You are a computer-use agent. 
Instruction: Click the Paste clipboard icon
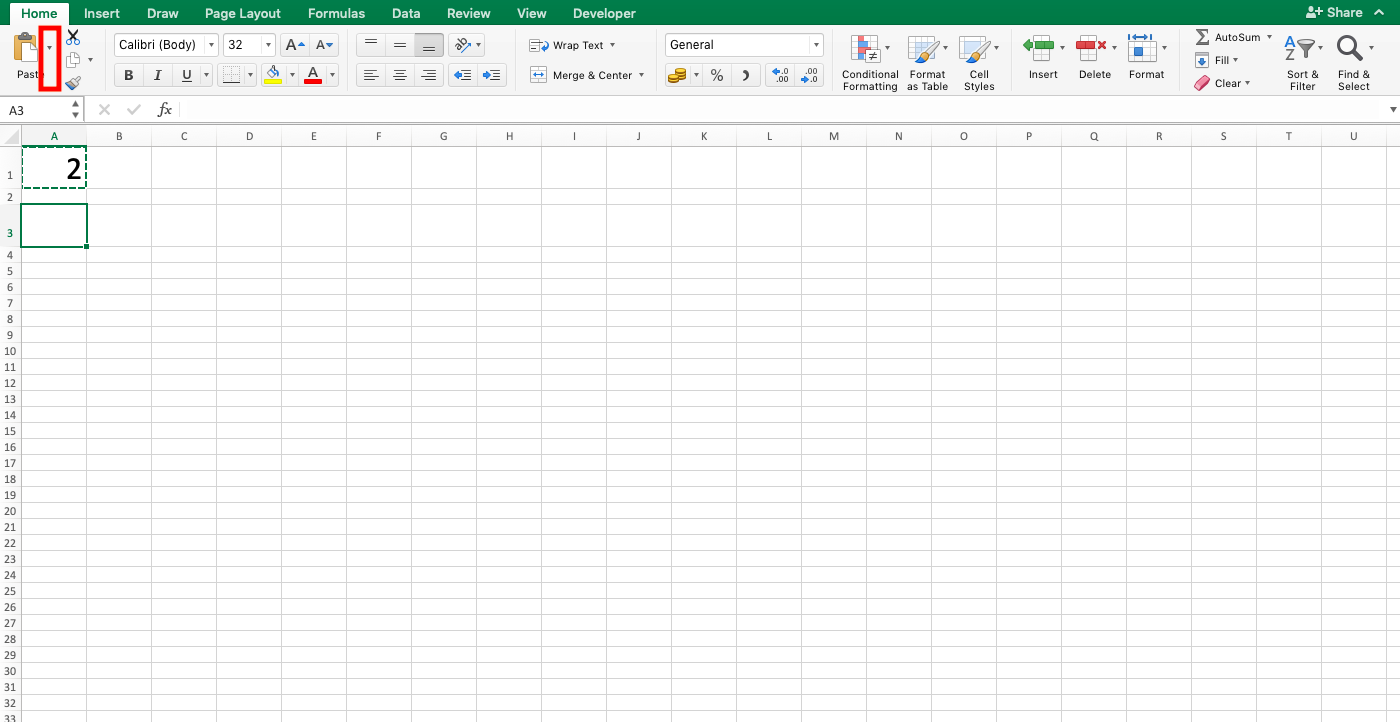click(26, 47)
